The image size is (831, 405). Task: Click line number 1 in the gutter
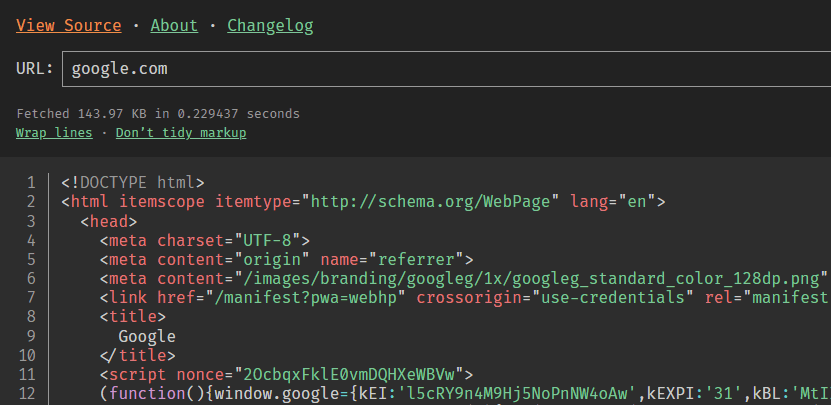pyautogui.click(x=31, y=183)
